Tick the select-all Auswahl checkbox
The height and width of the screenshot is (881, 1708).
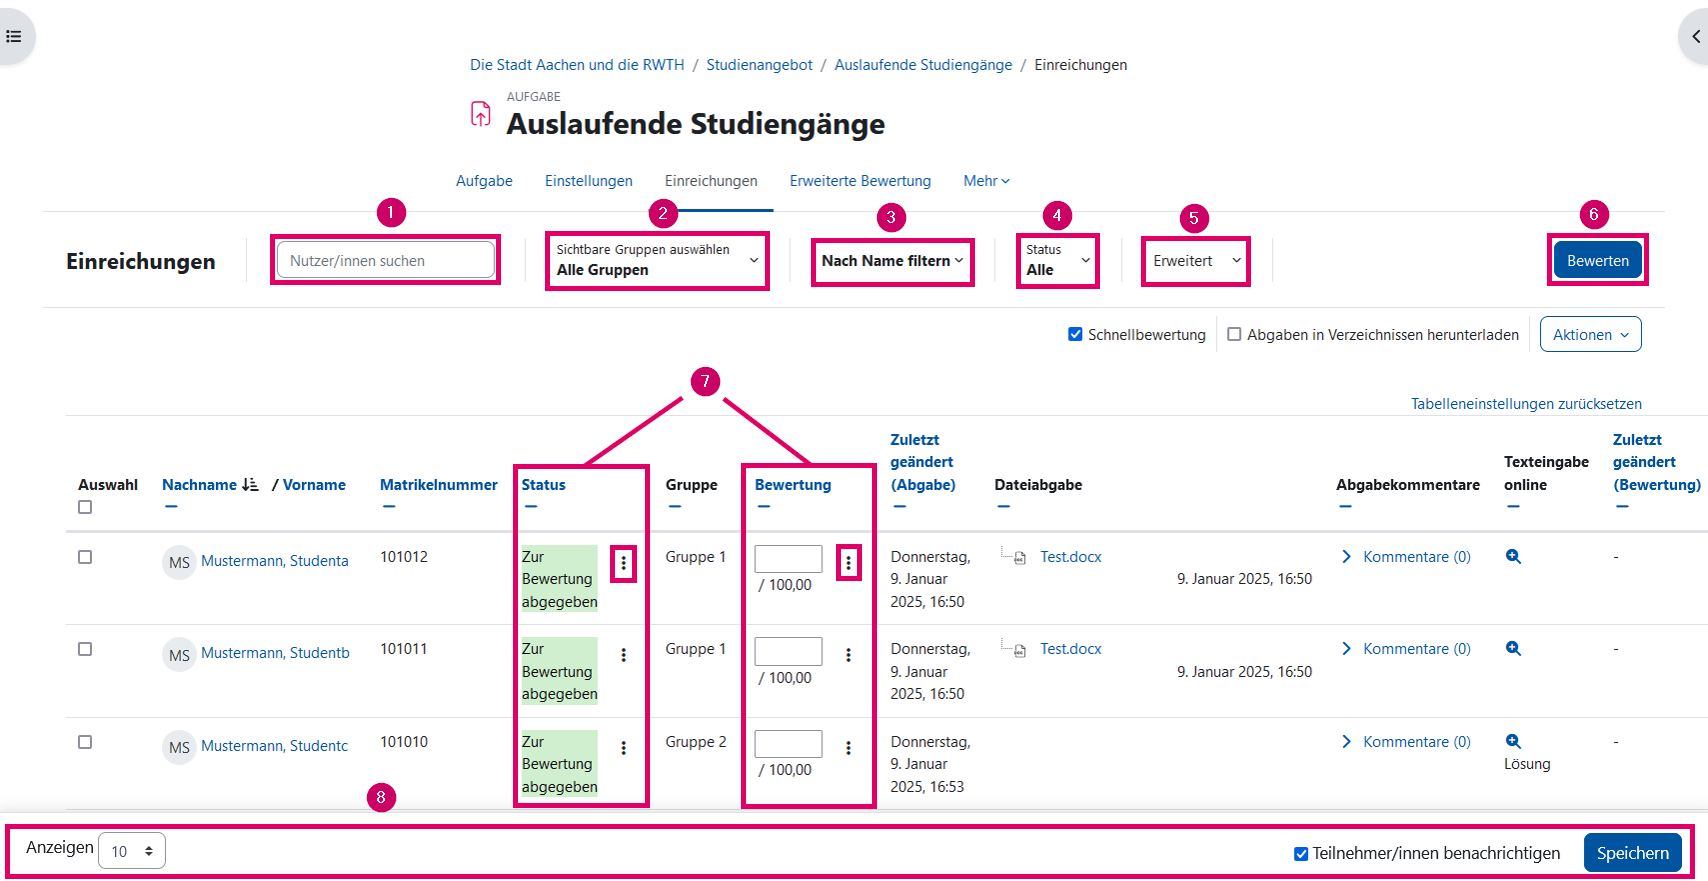(x=85, y=507)
